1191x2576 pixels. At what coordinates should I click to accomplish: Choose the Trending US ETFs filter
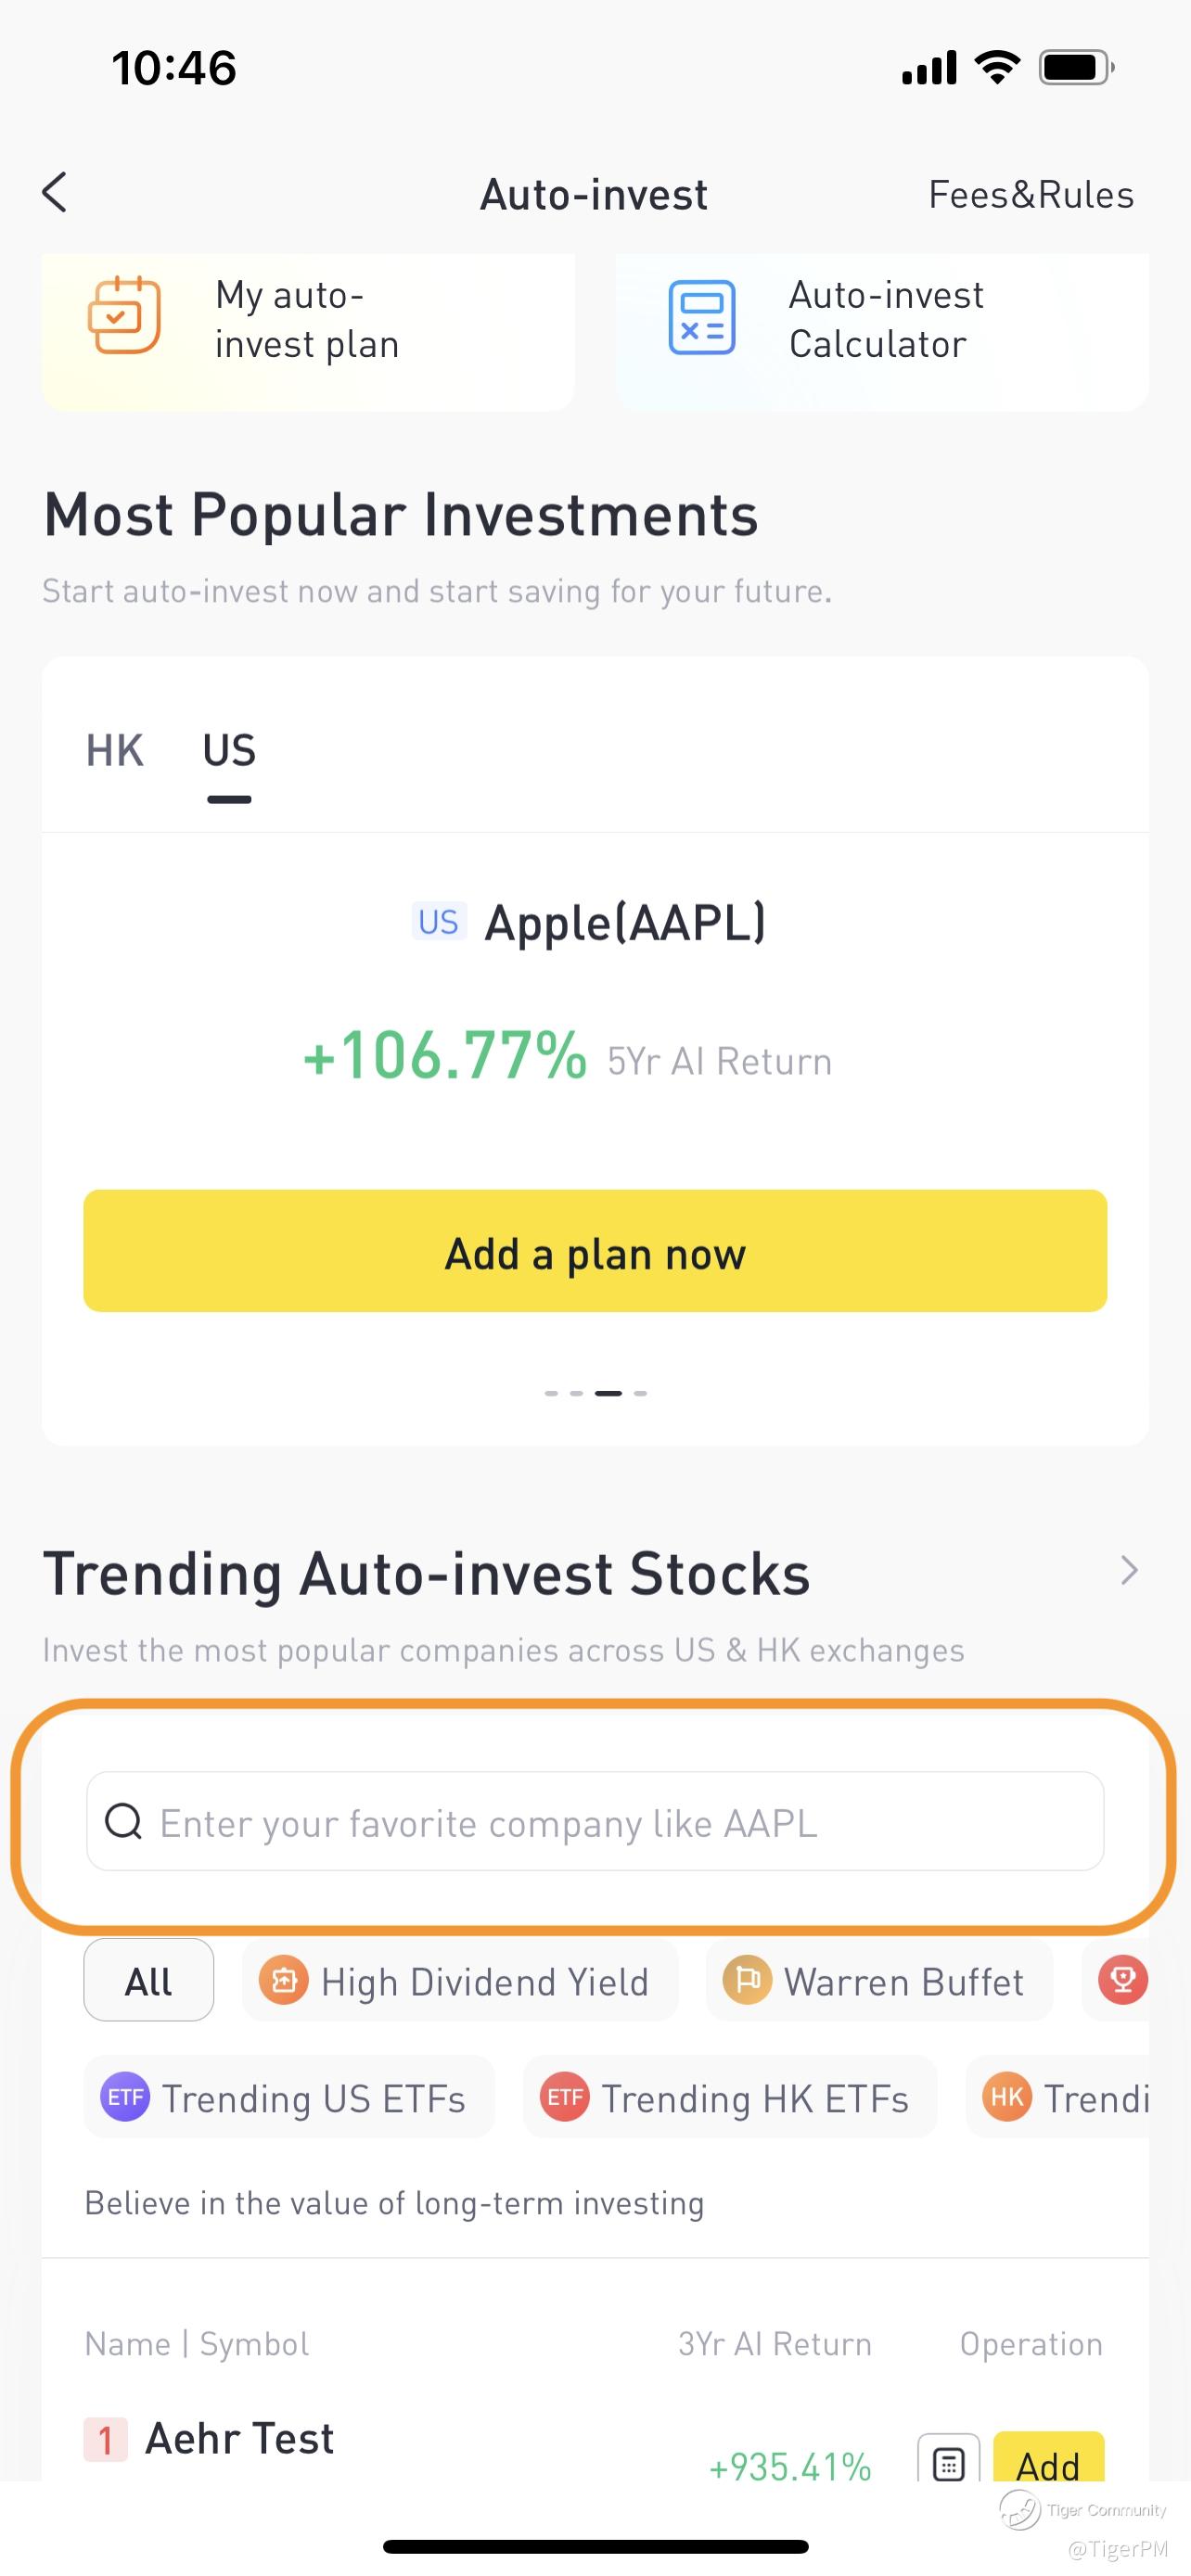tap(288, 2098)
